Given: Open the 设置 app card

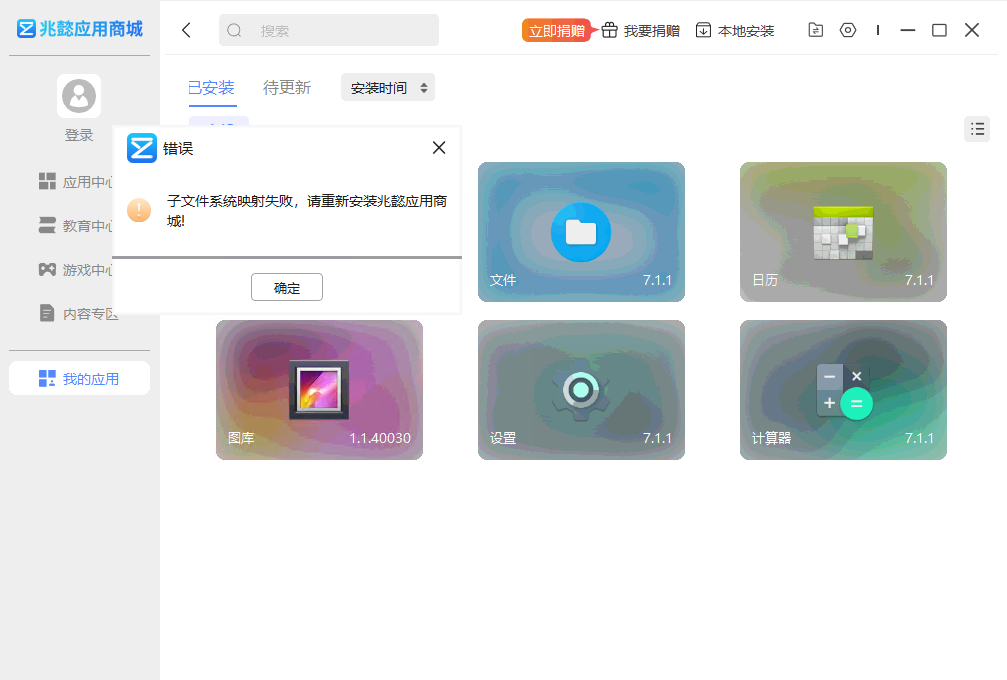Looking at the screenshot, I should (581, 390).
